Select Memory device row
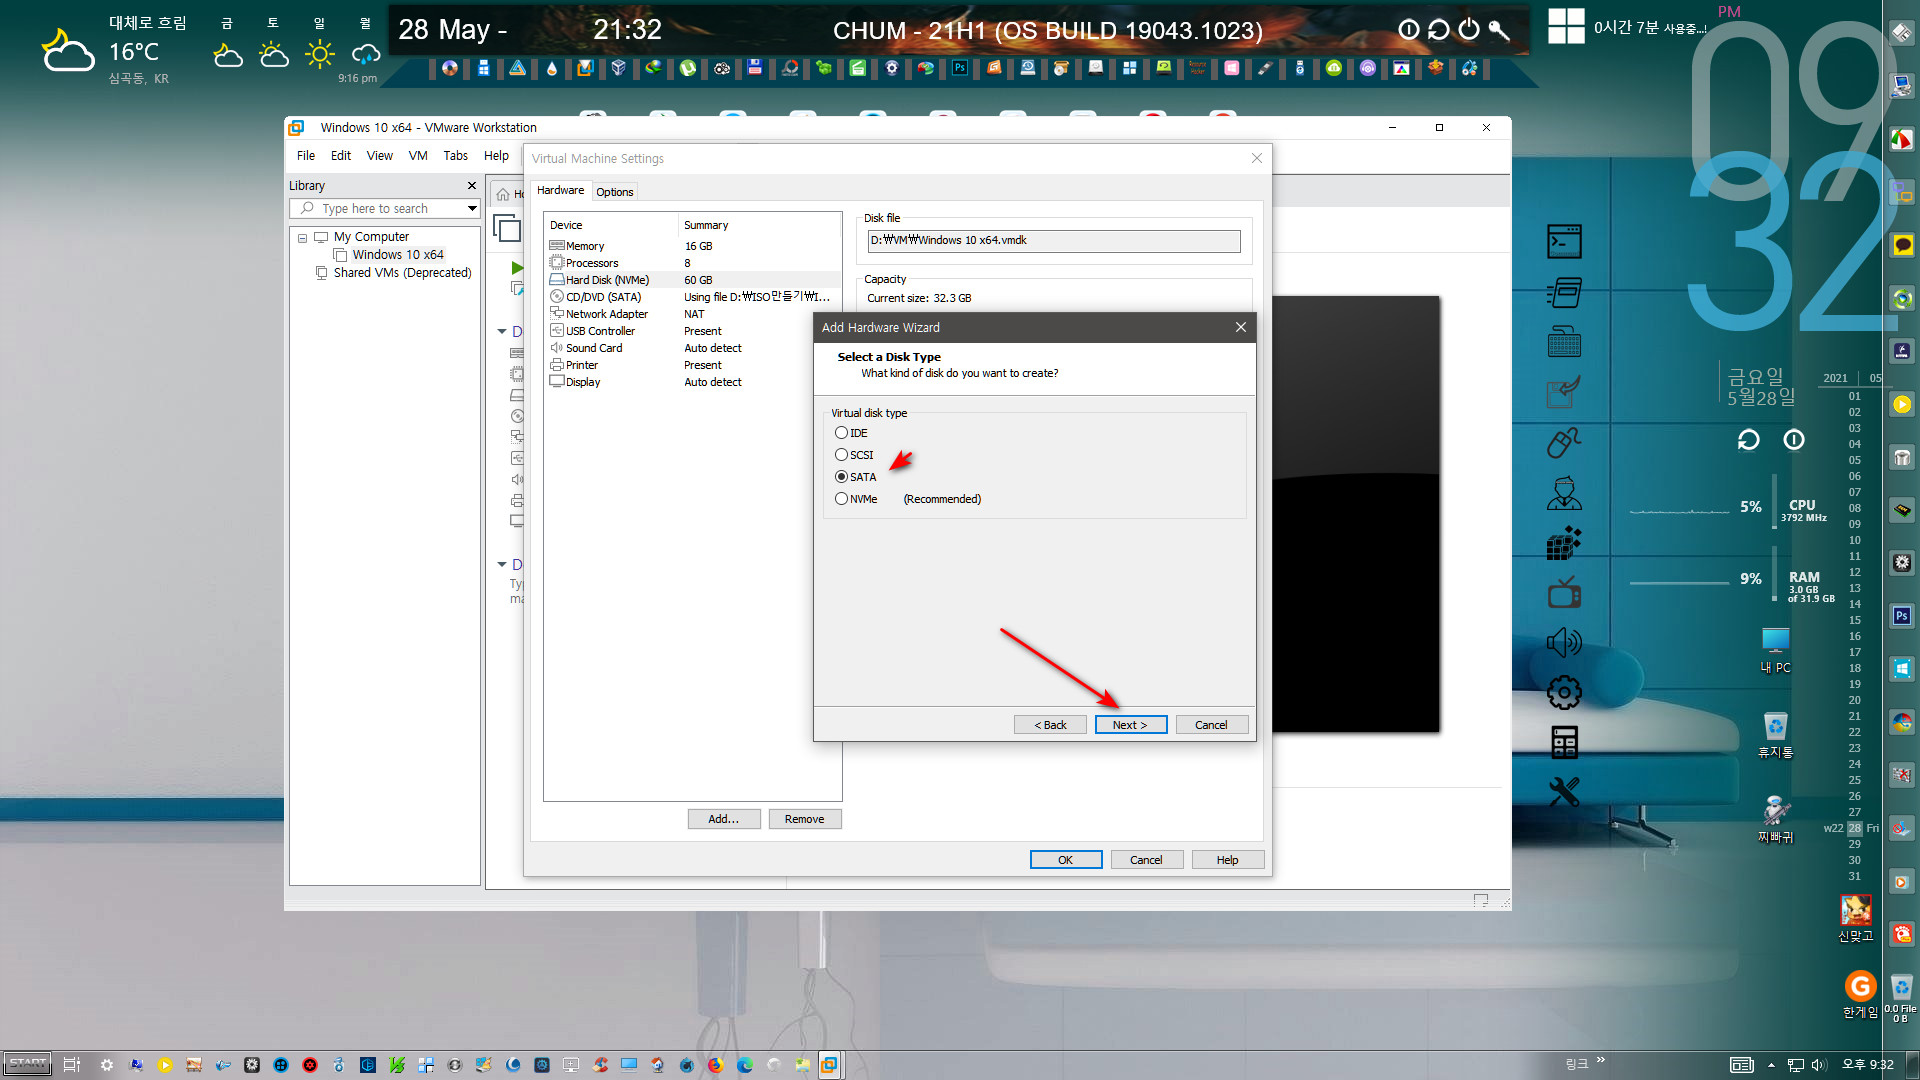1920x1080 pixels. [693, 246]
